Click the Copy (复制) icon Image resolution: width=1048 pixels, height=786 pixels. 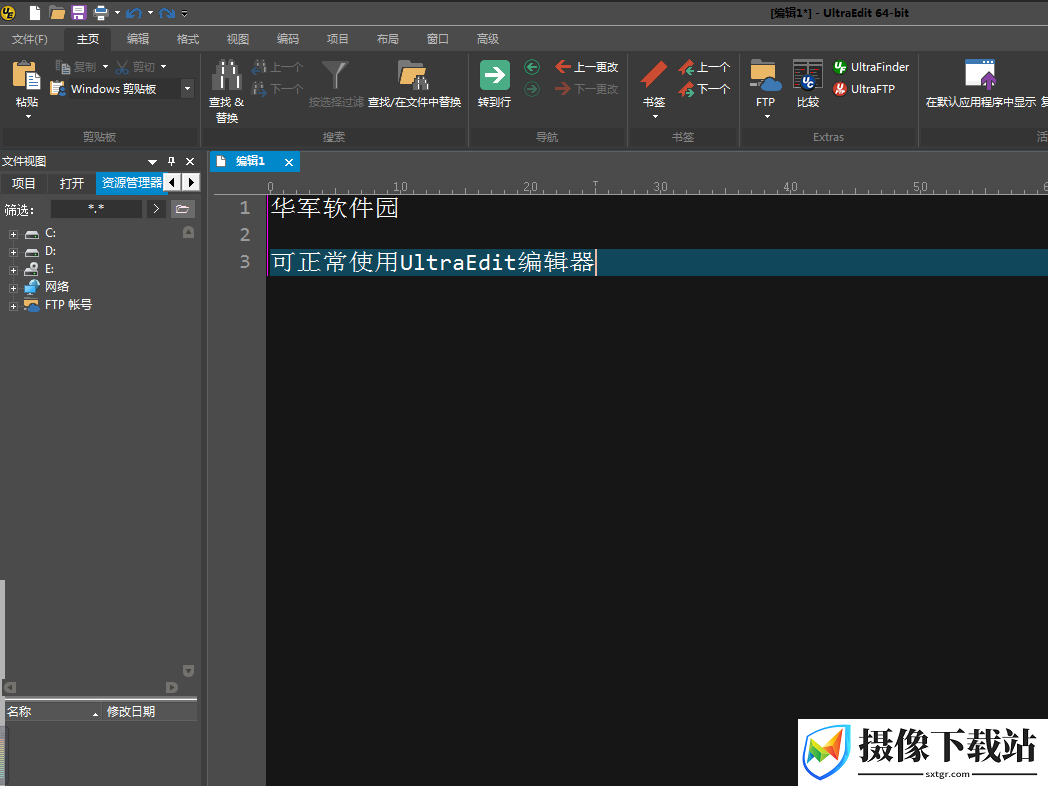pyautogui.click(x=63, y=67)
